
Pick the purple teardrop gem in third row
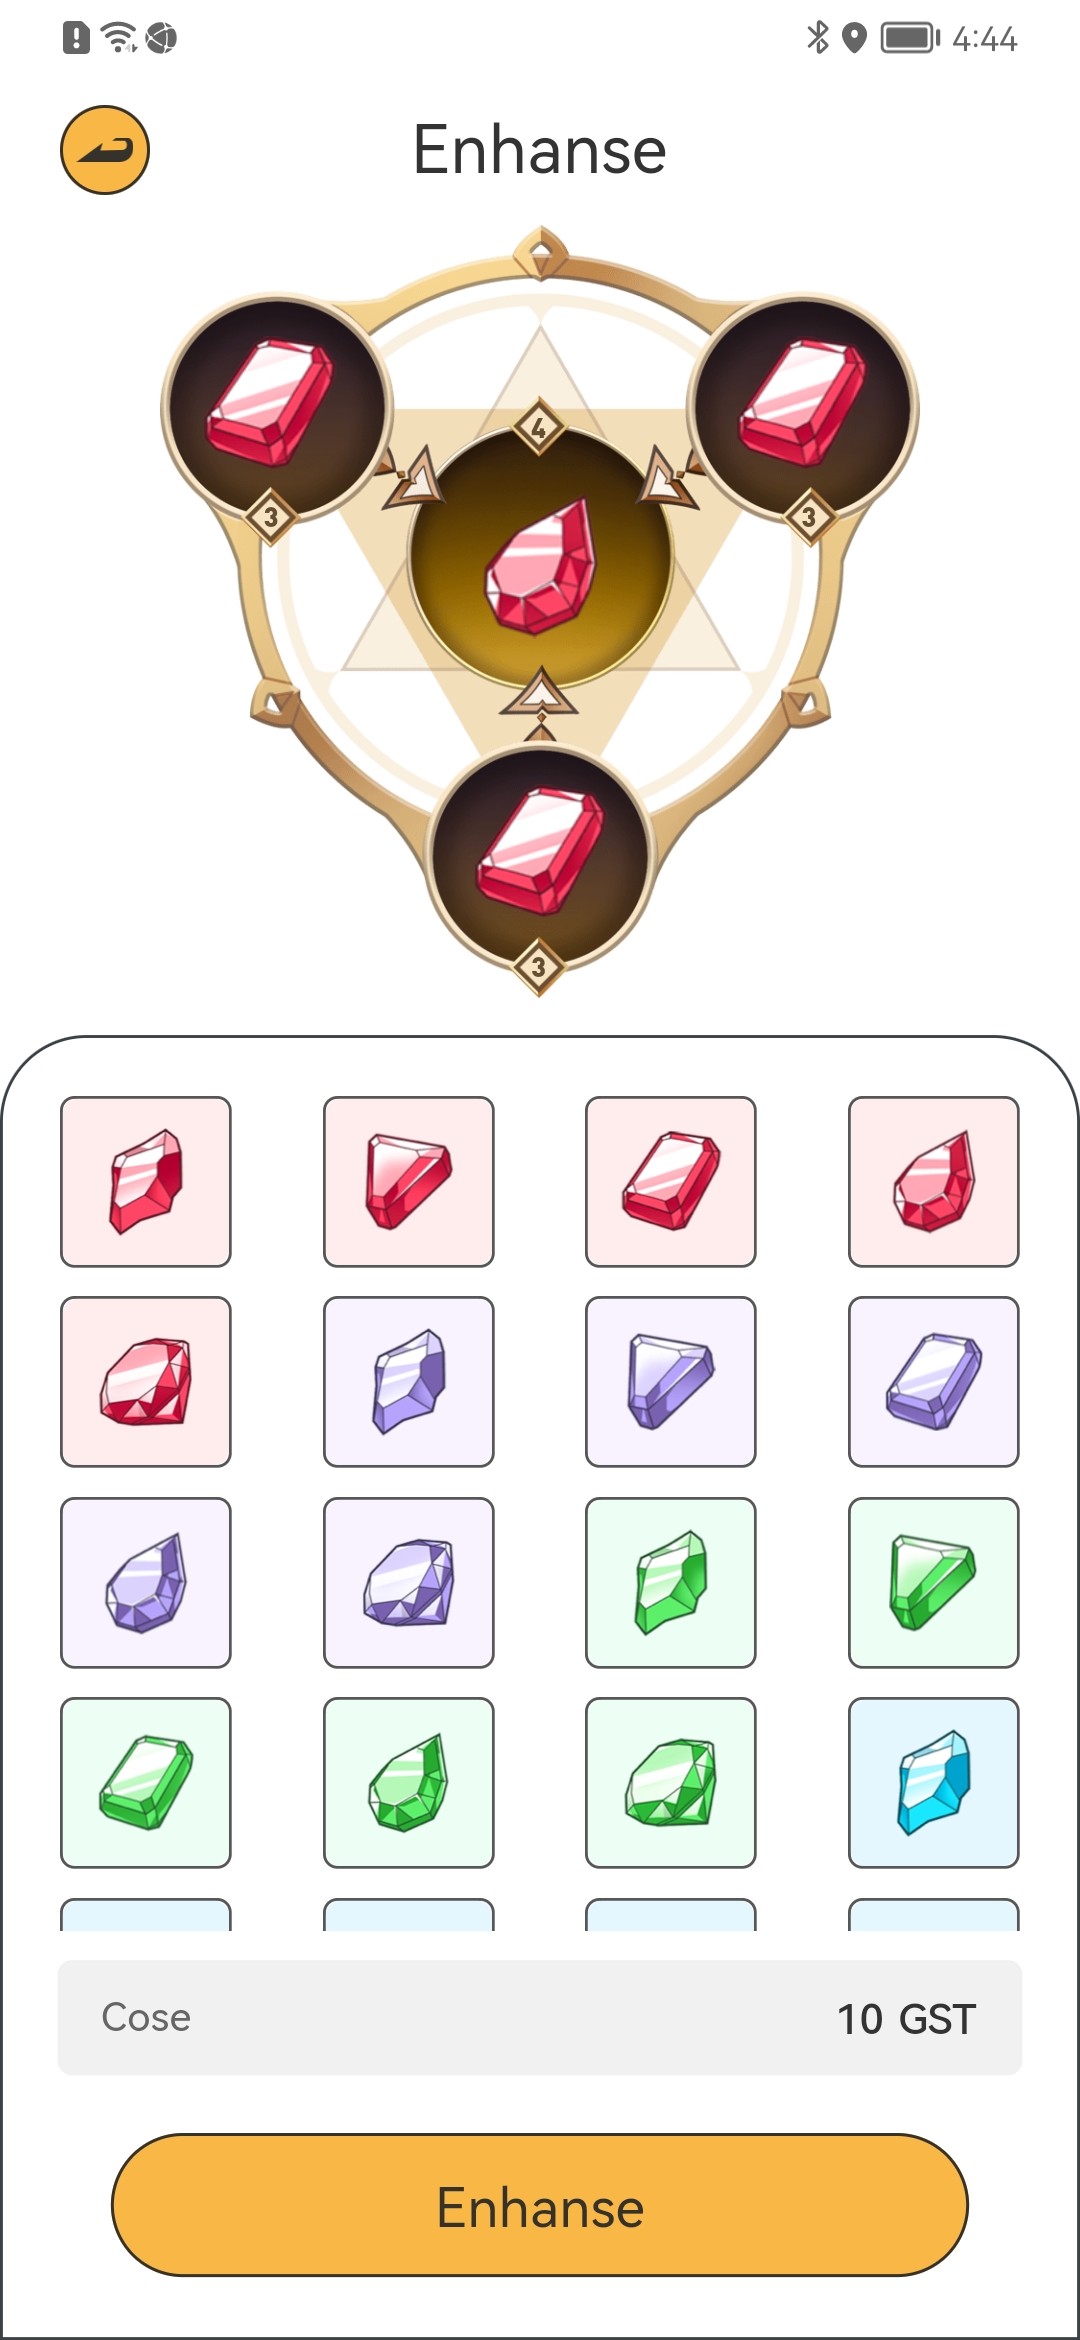146,1582
